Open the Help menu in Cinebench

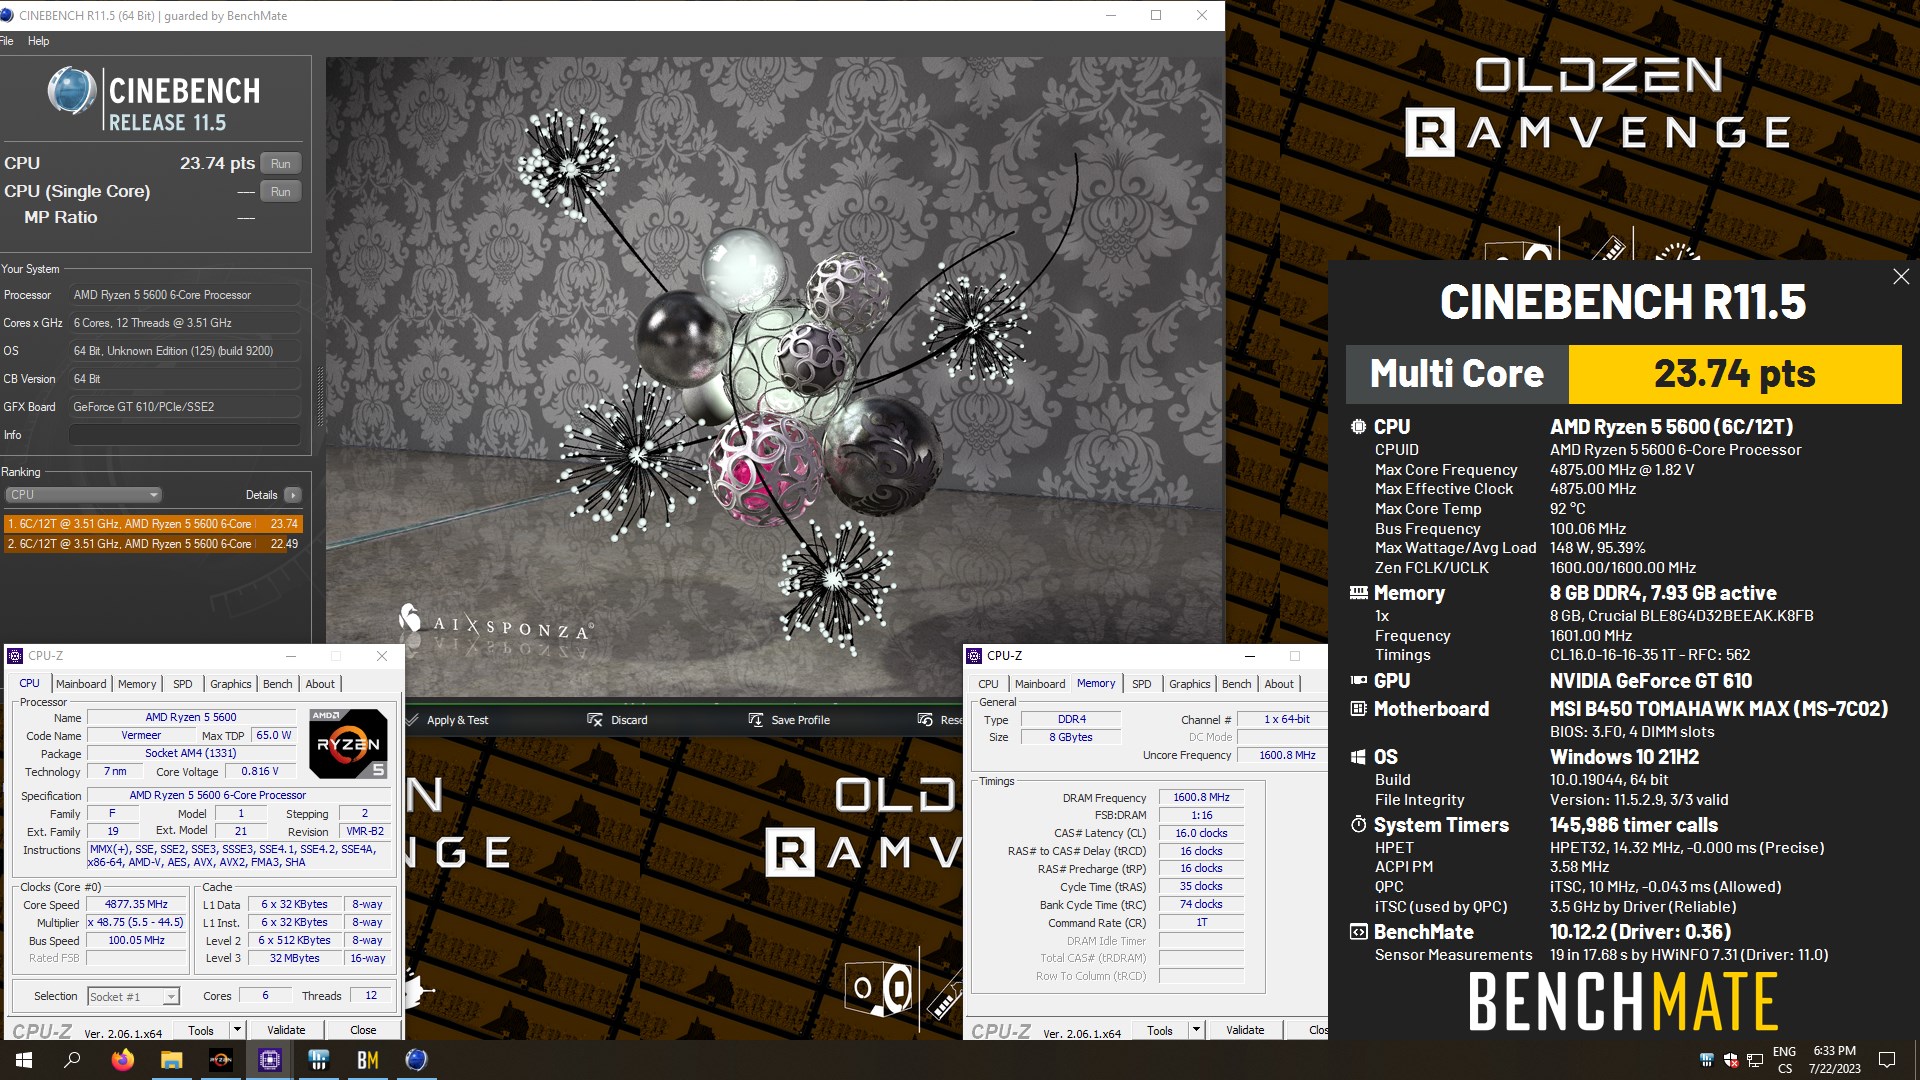coord(38,41)
